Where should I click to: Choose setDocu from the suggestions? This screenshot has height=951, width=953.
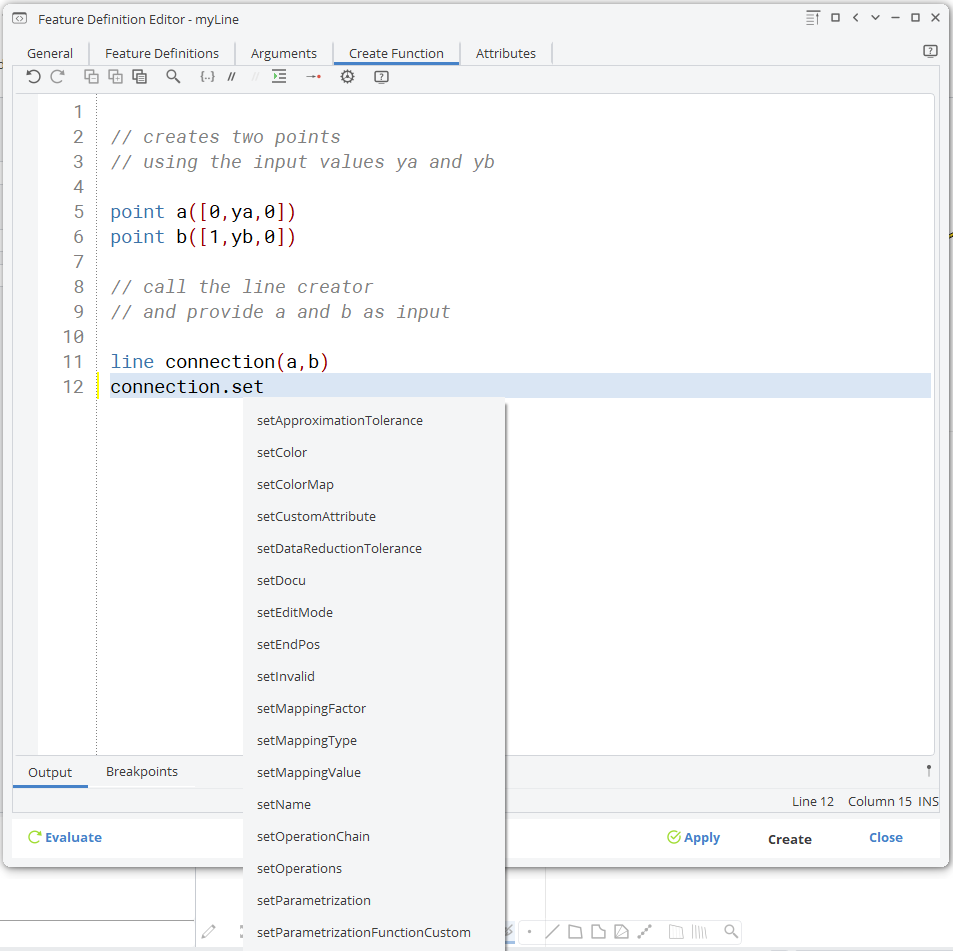[x=374, y=580]
